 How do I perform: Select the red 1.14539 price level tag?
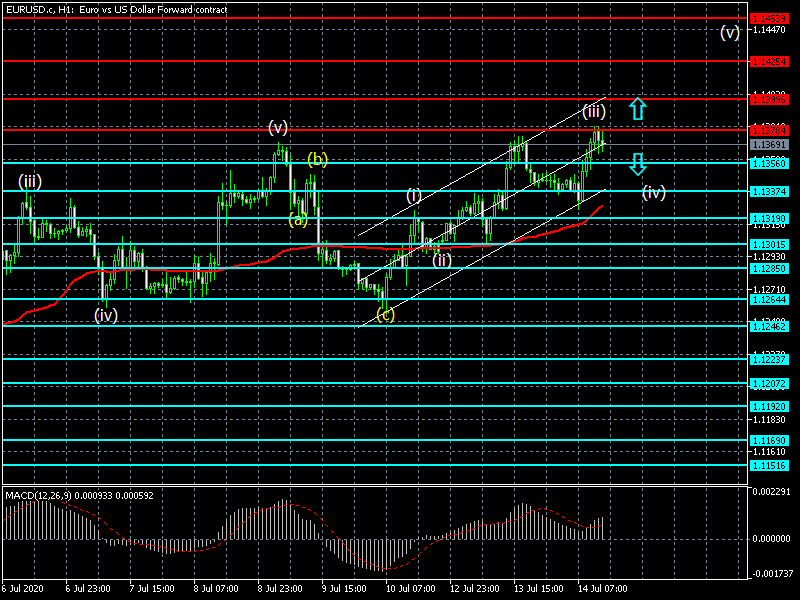[x=769, y=18]
